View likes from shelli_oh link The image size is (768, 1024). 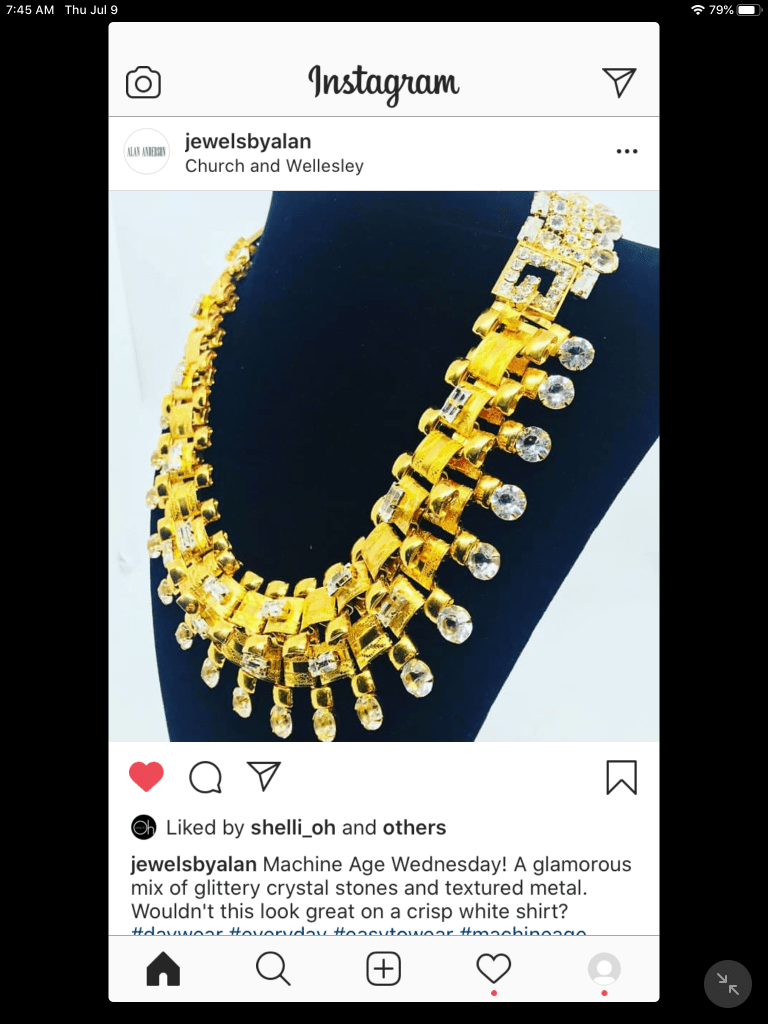tap(293, 828)
